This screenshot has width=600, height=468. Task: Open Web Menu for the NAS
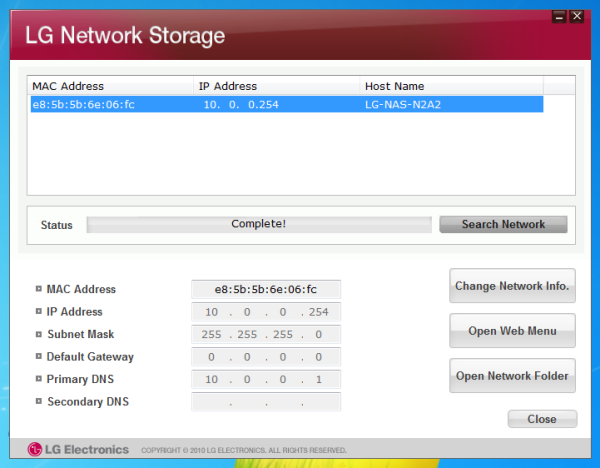pyautogui.click(x=512, y=331)
